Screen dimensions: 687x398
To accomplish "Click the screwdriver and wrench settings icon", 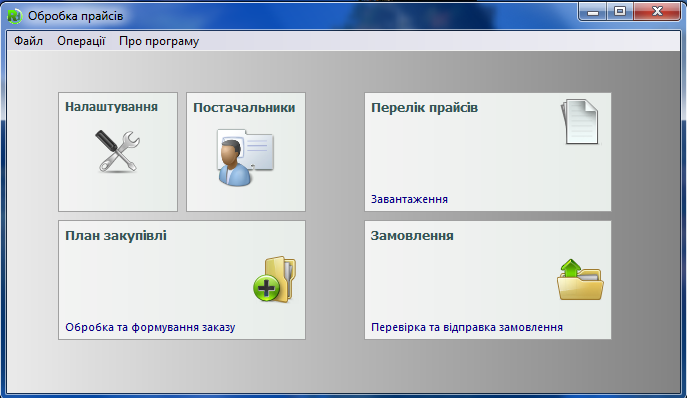I will (117, 151).
